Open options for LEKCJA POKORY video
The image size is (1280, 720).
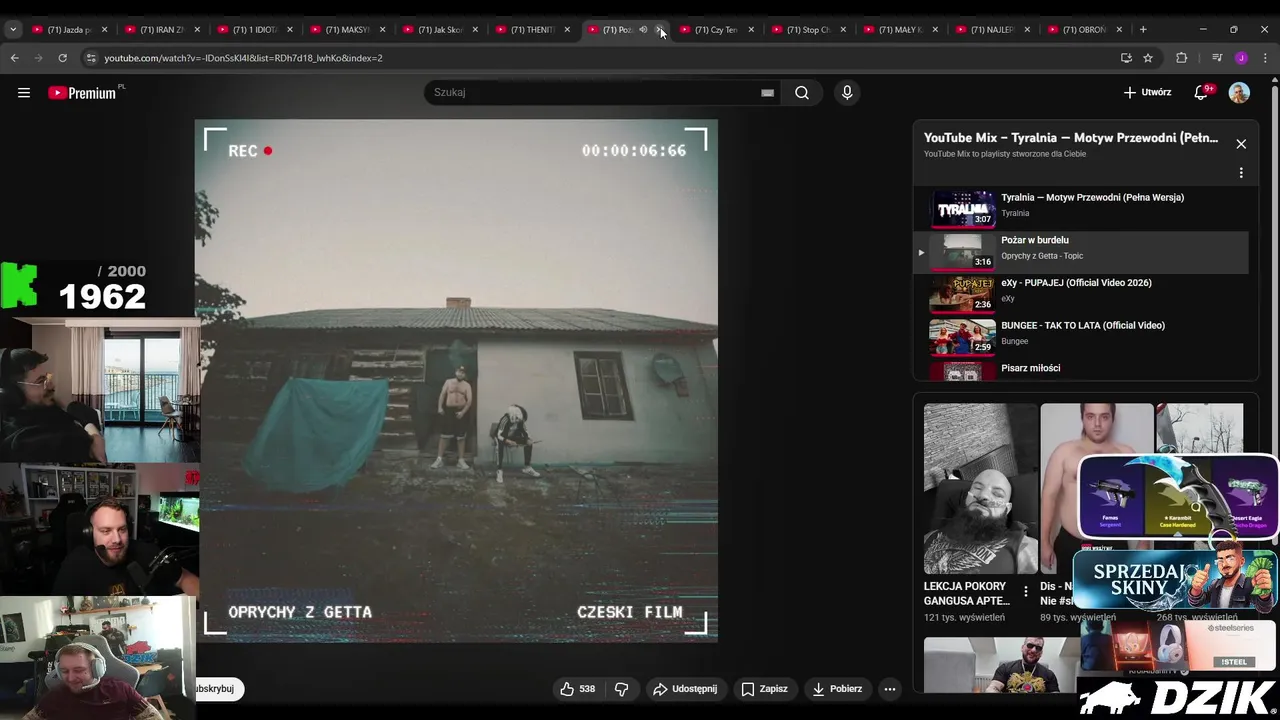(x=1025, y=592)
